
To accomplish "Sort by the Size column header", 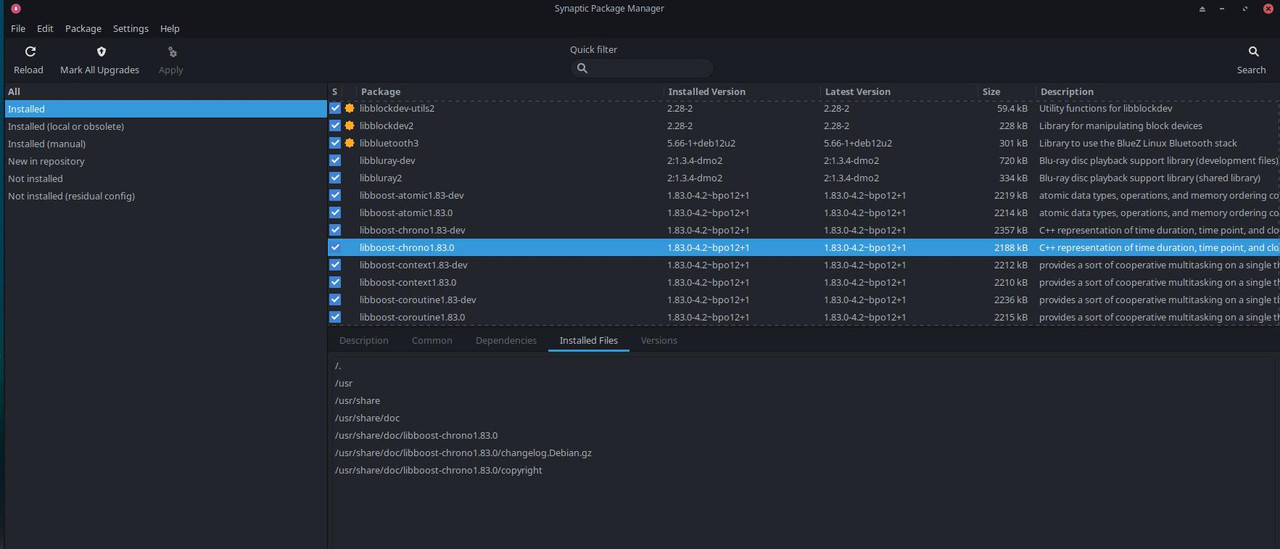I will click(1007, 92).
